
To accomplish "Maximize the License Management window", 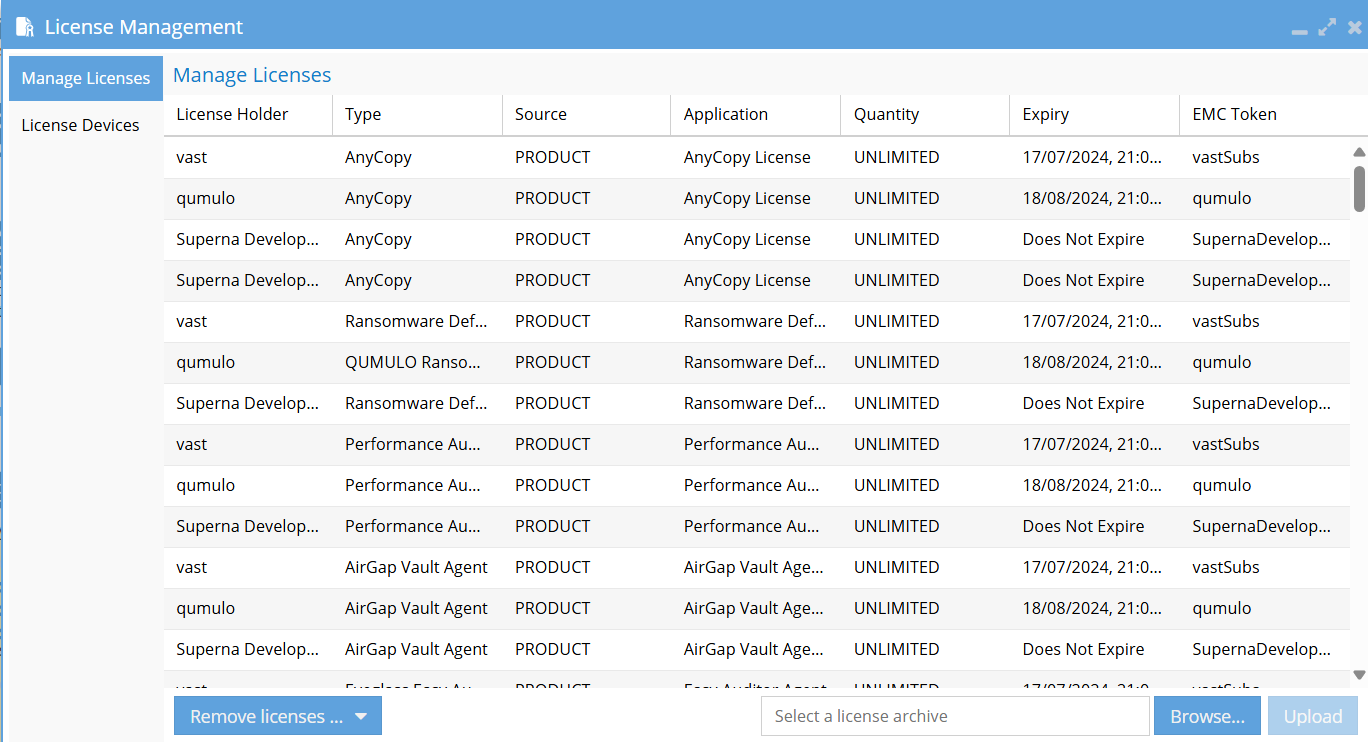I will (1327, 28).
